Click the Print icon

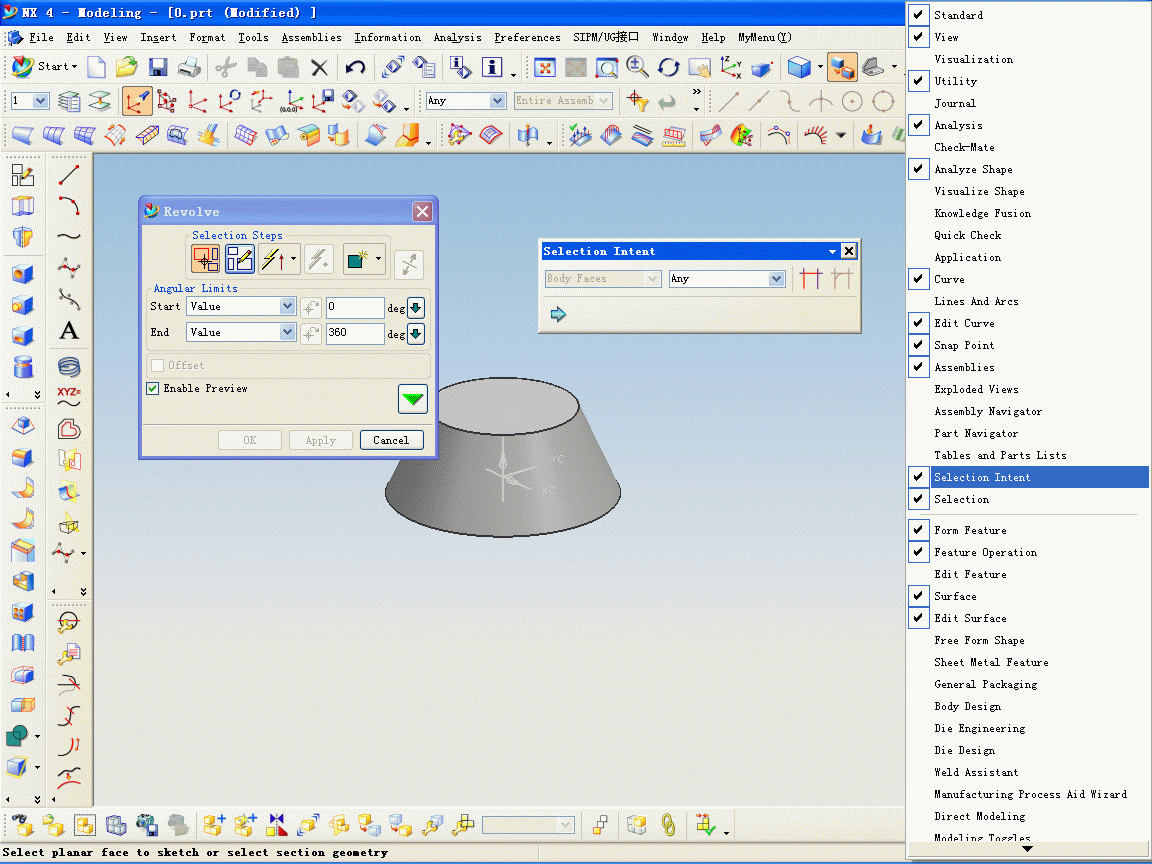coord(189,67)
